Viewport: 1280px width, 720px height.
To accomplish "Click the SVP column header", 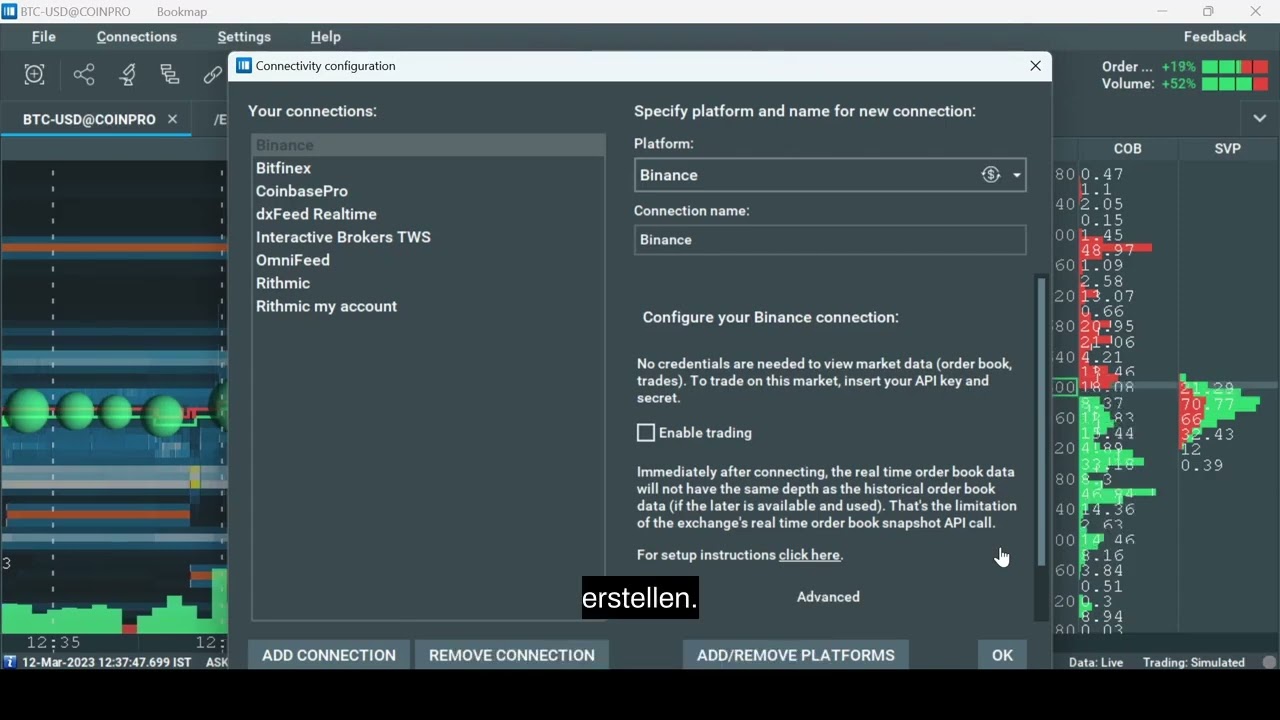I will 1227,149.
